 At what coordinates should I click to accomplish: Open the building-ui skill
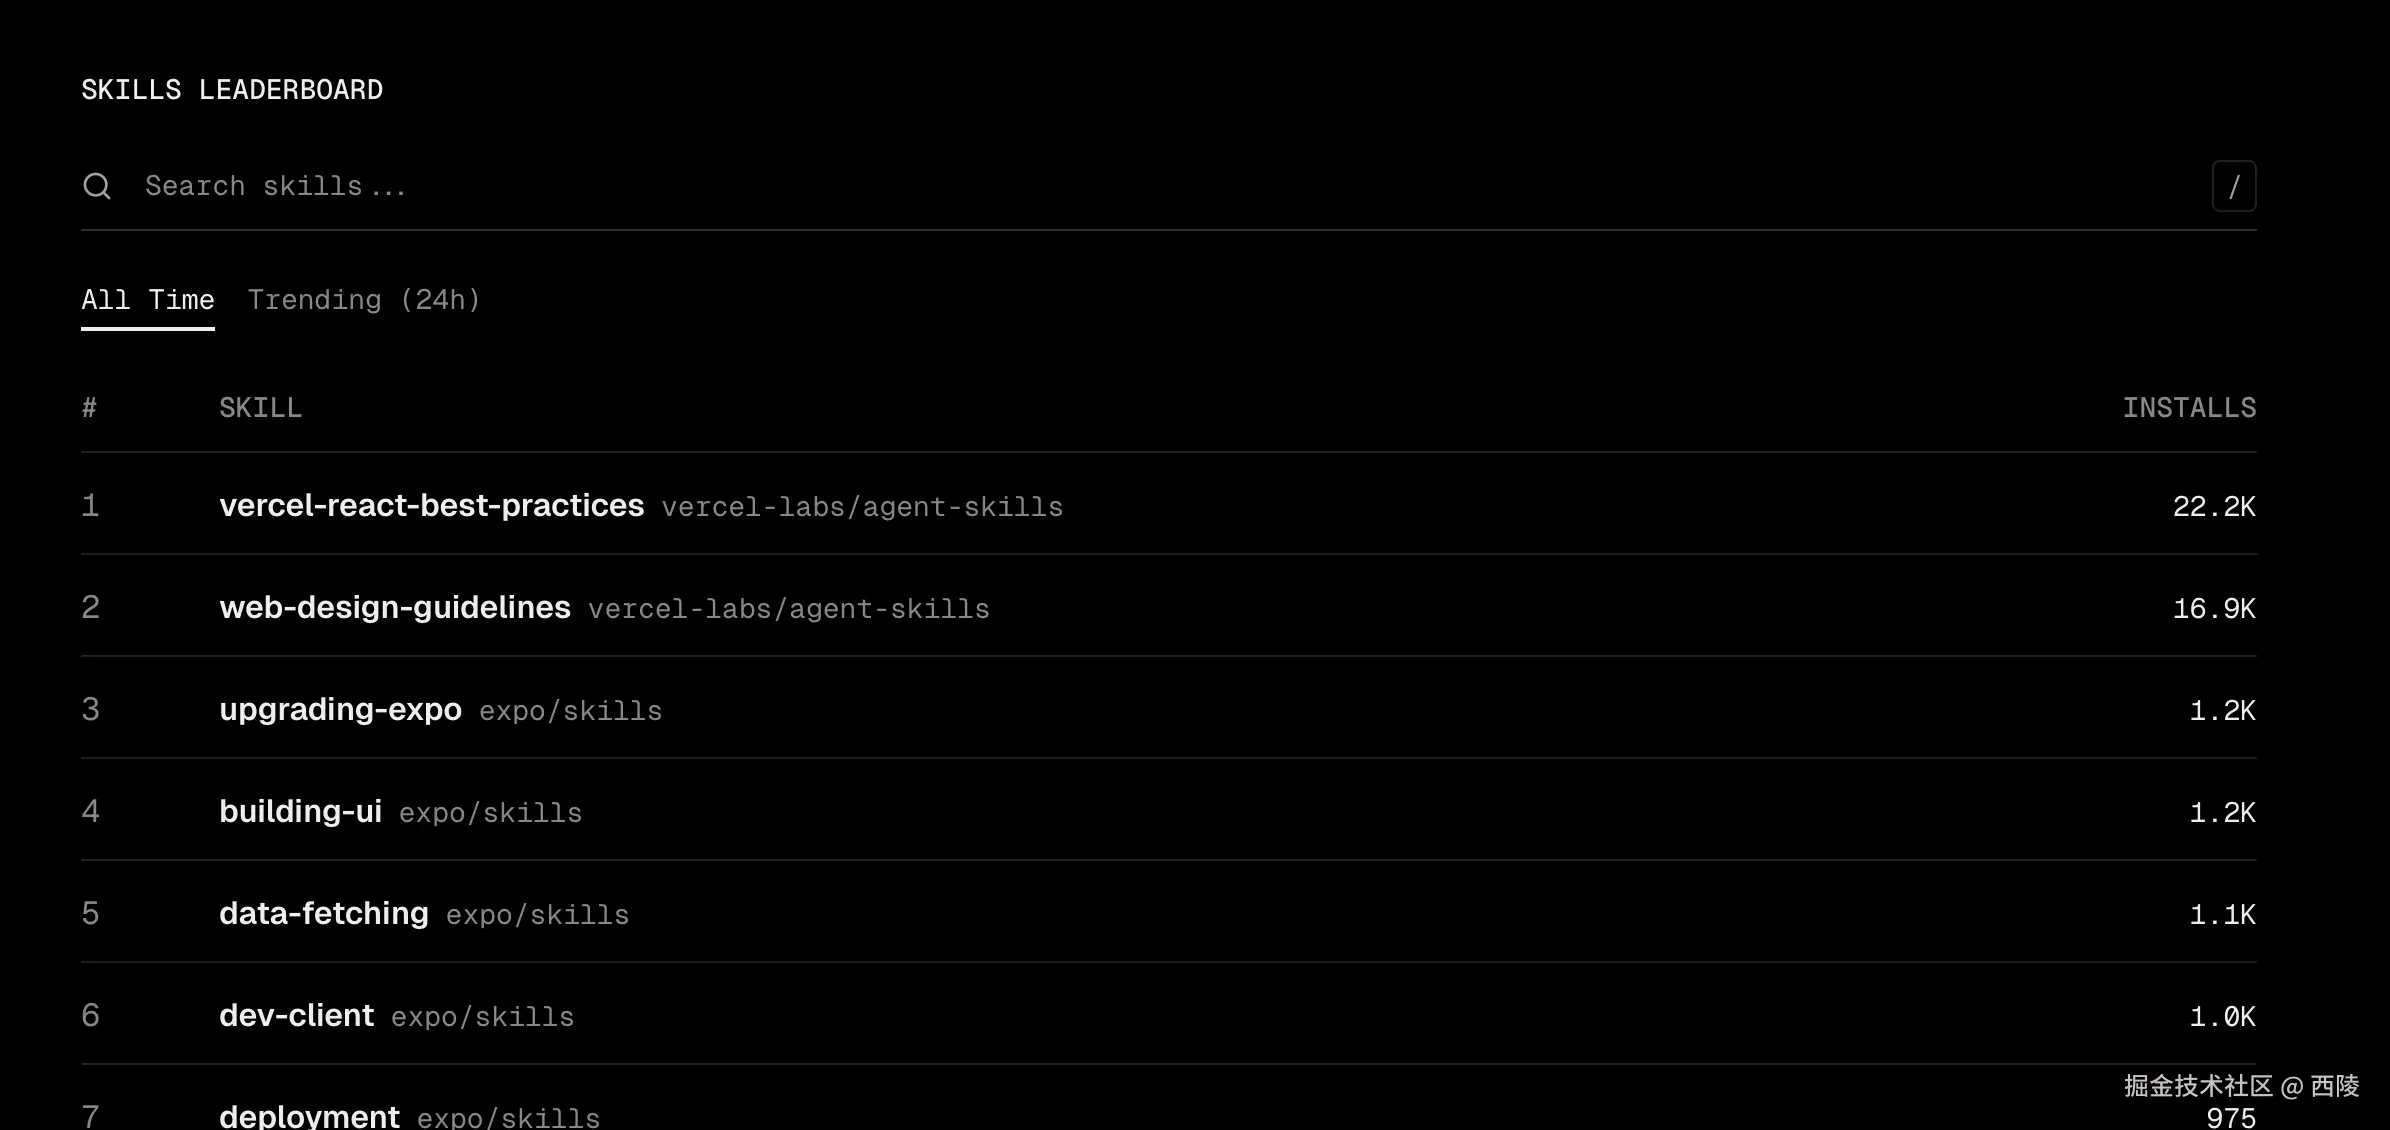click(300, 812)
